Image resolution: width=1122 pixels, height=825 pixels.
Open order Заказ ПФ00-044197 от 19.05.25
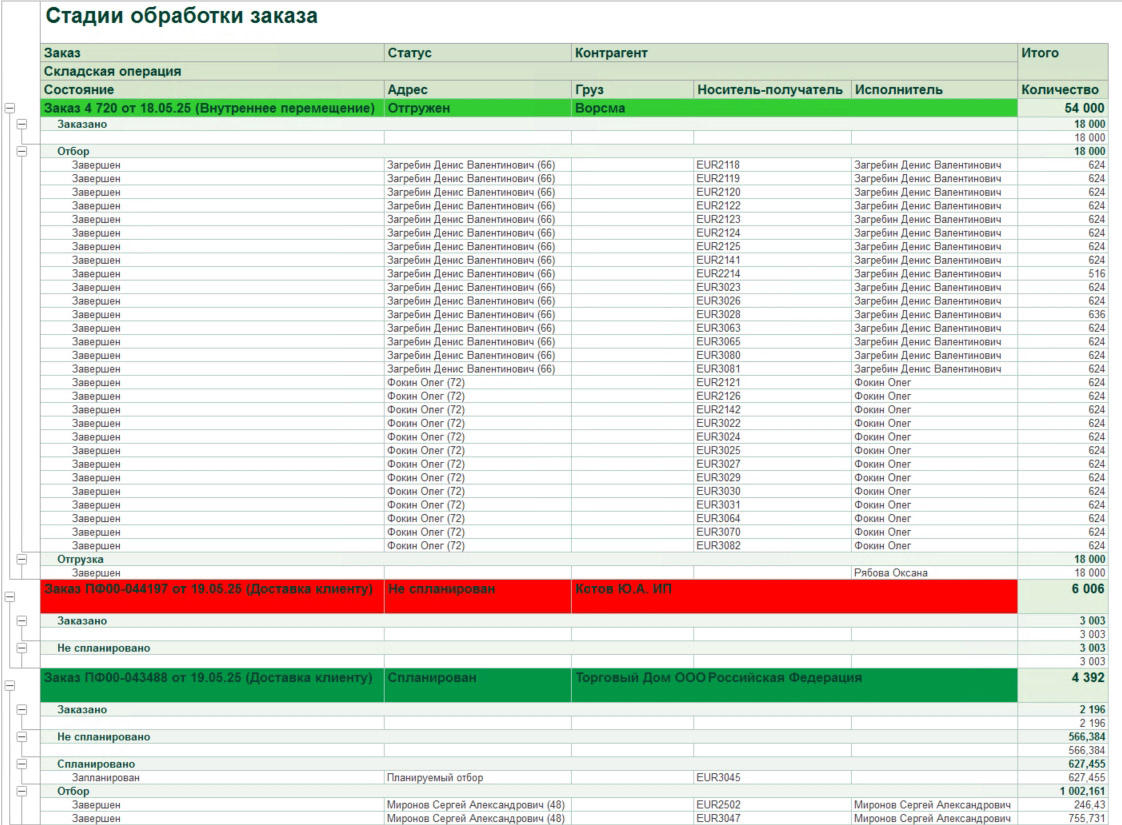(x=213, y=597)
